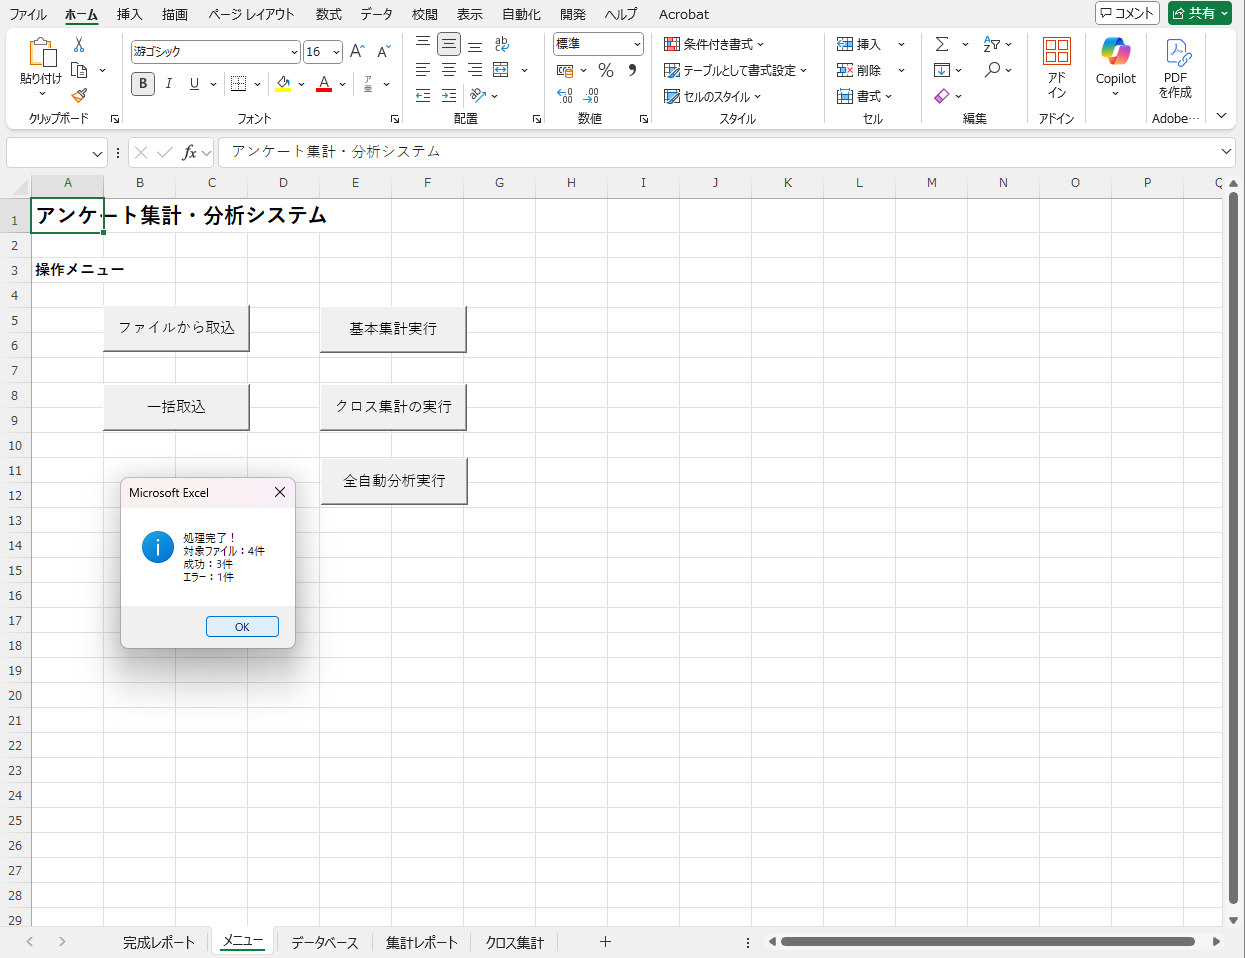Click the AutoSum sigma icon
The width and height of the screenshot is (1245, 958).
point(941,44)
